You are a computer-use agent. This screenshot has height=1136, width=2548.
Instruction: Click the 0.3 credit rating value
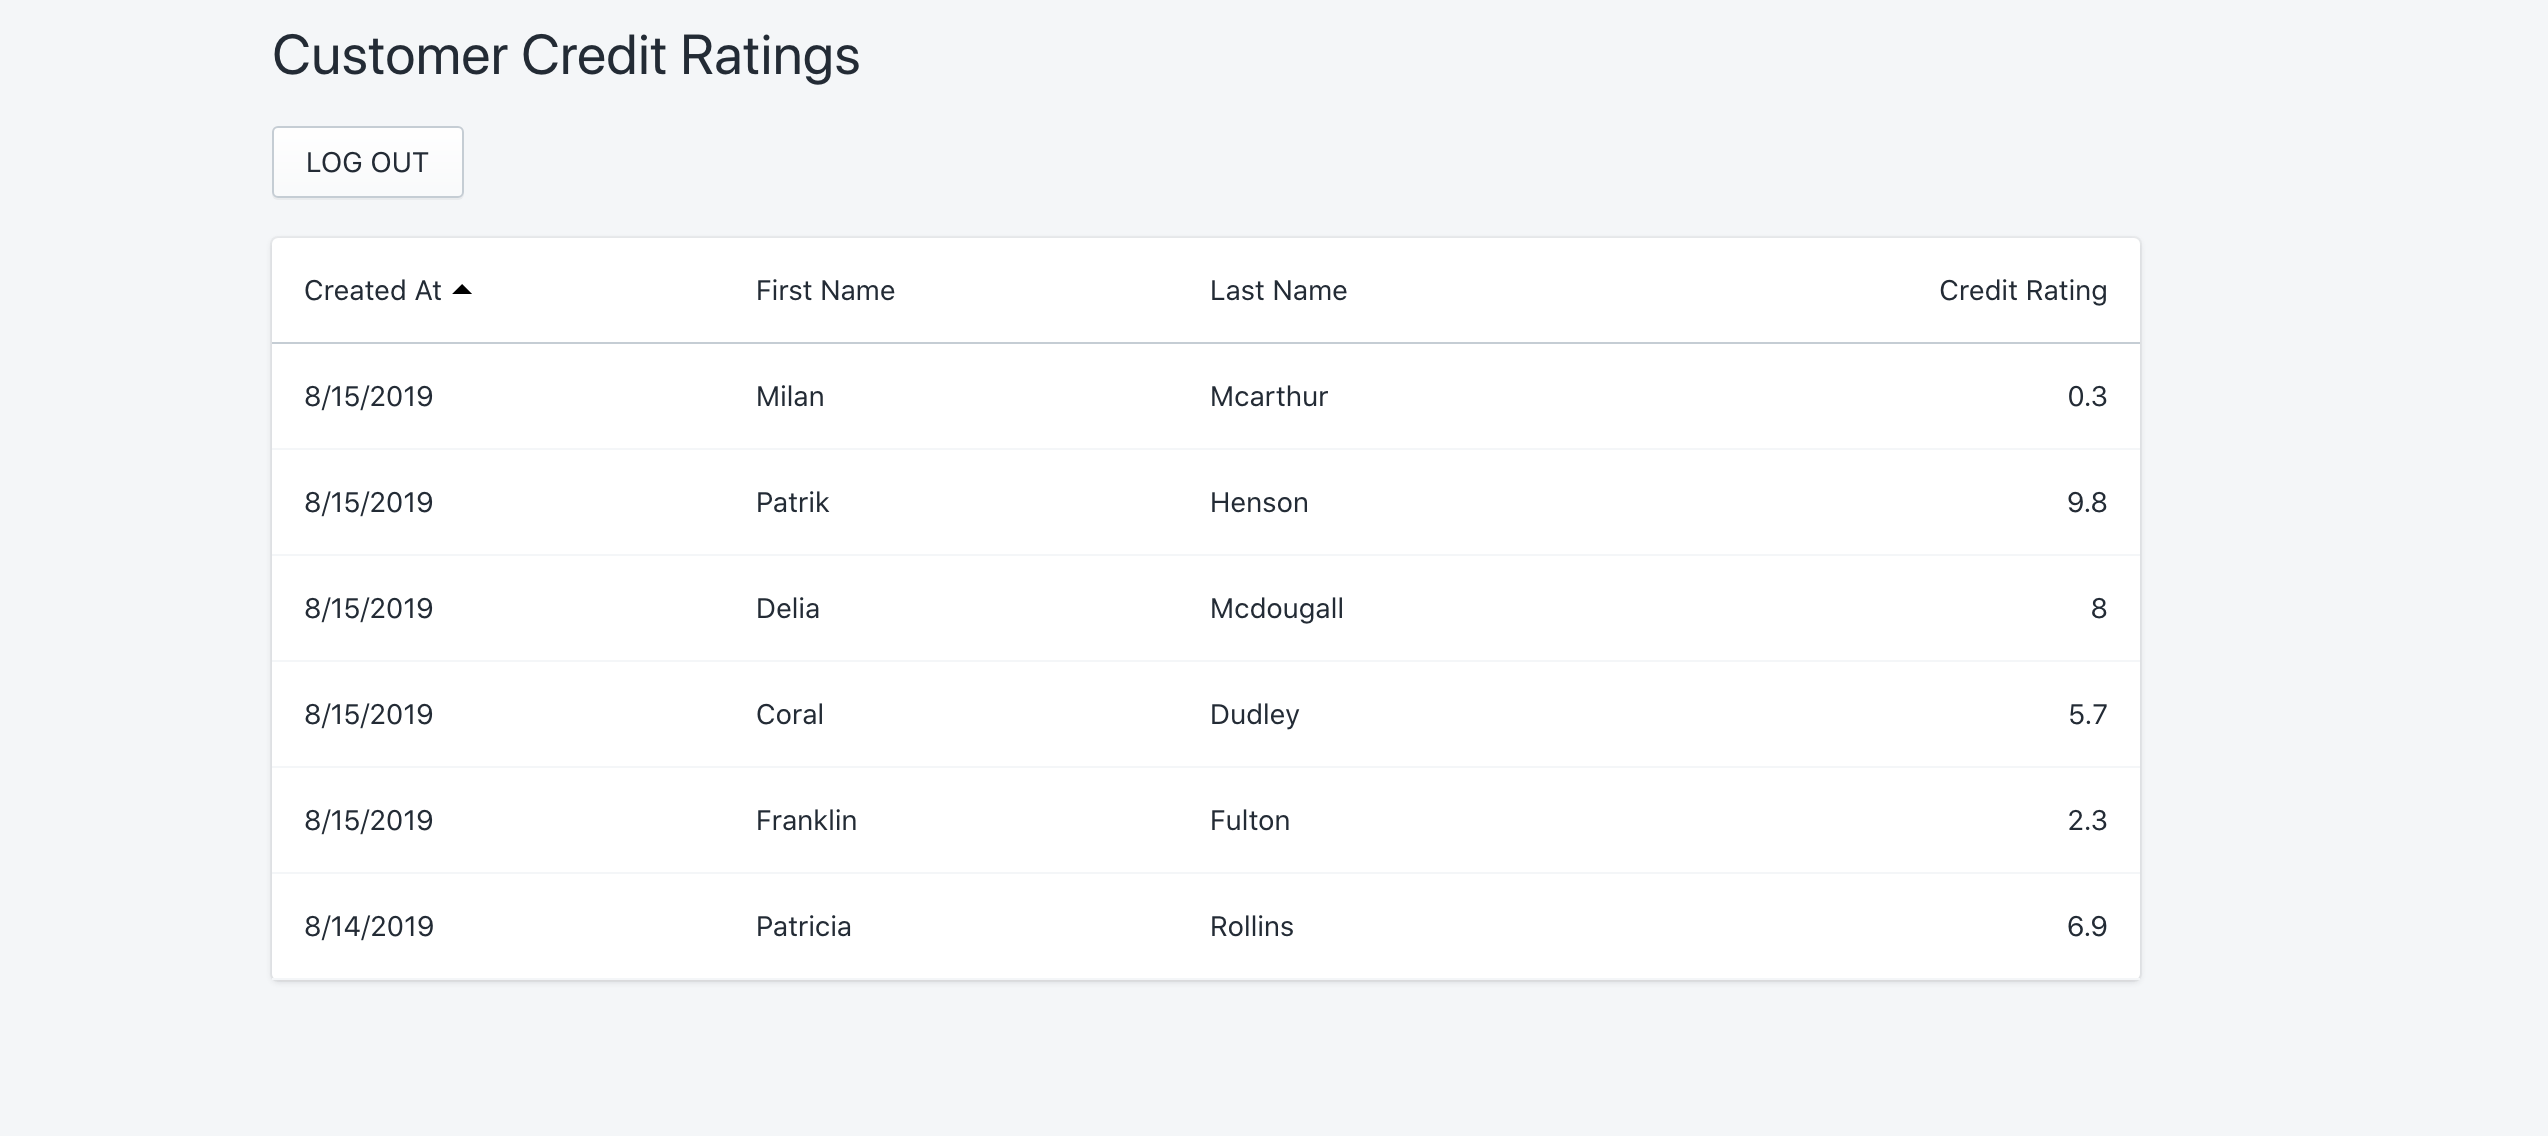pos(2087,397)
